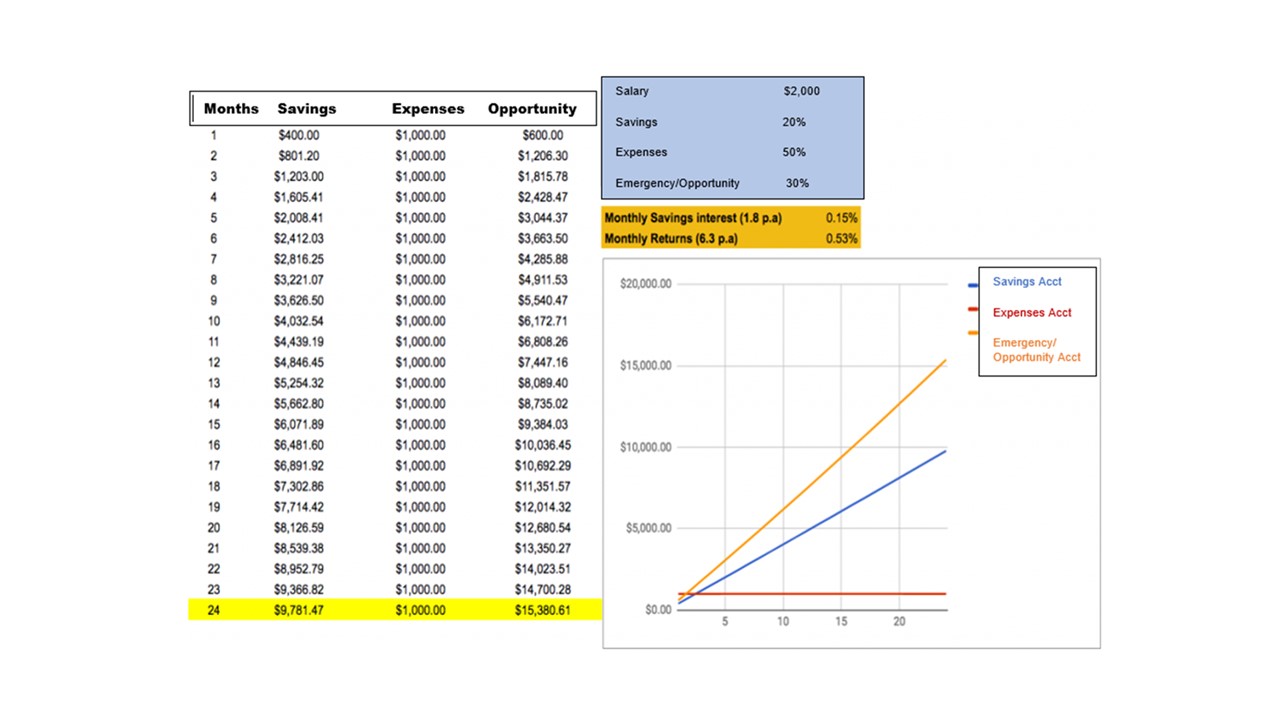Click the Savings Acct legend entry
The image size is (1280, 720).
(x=1027, y=282)
